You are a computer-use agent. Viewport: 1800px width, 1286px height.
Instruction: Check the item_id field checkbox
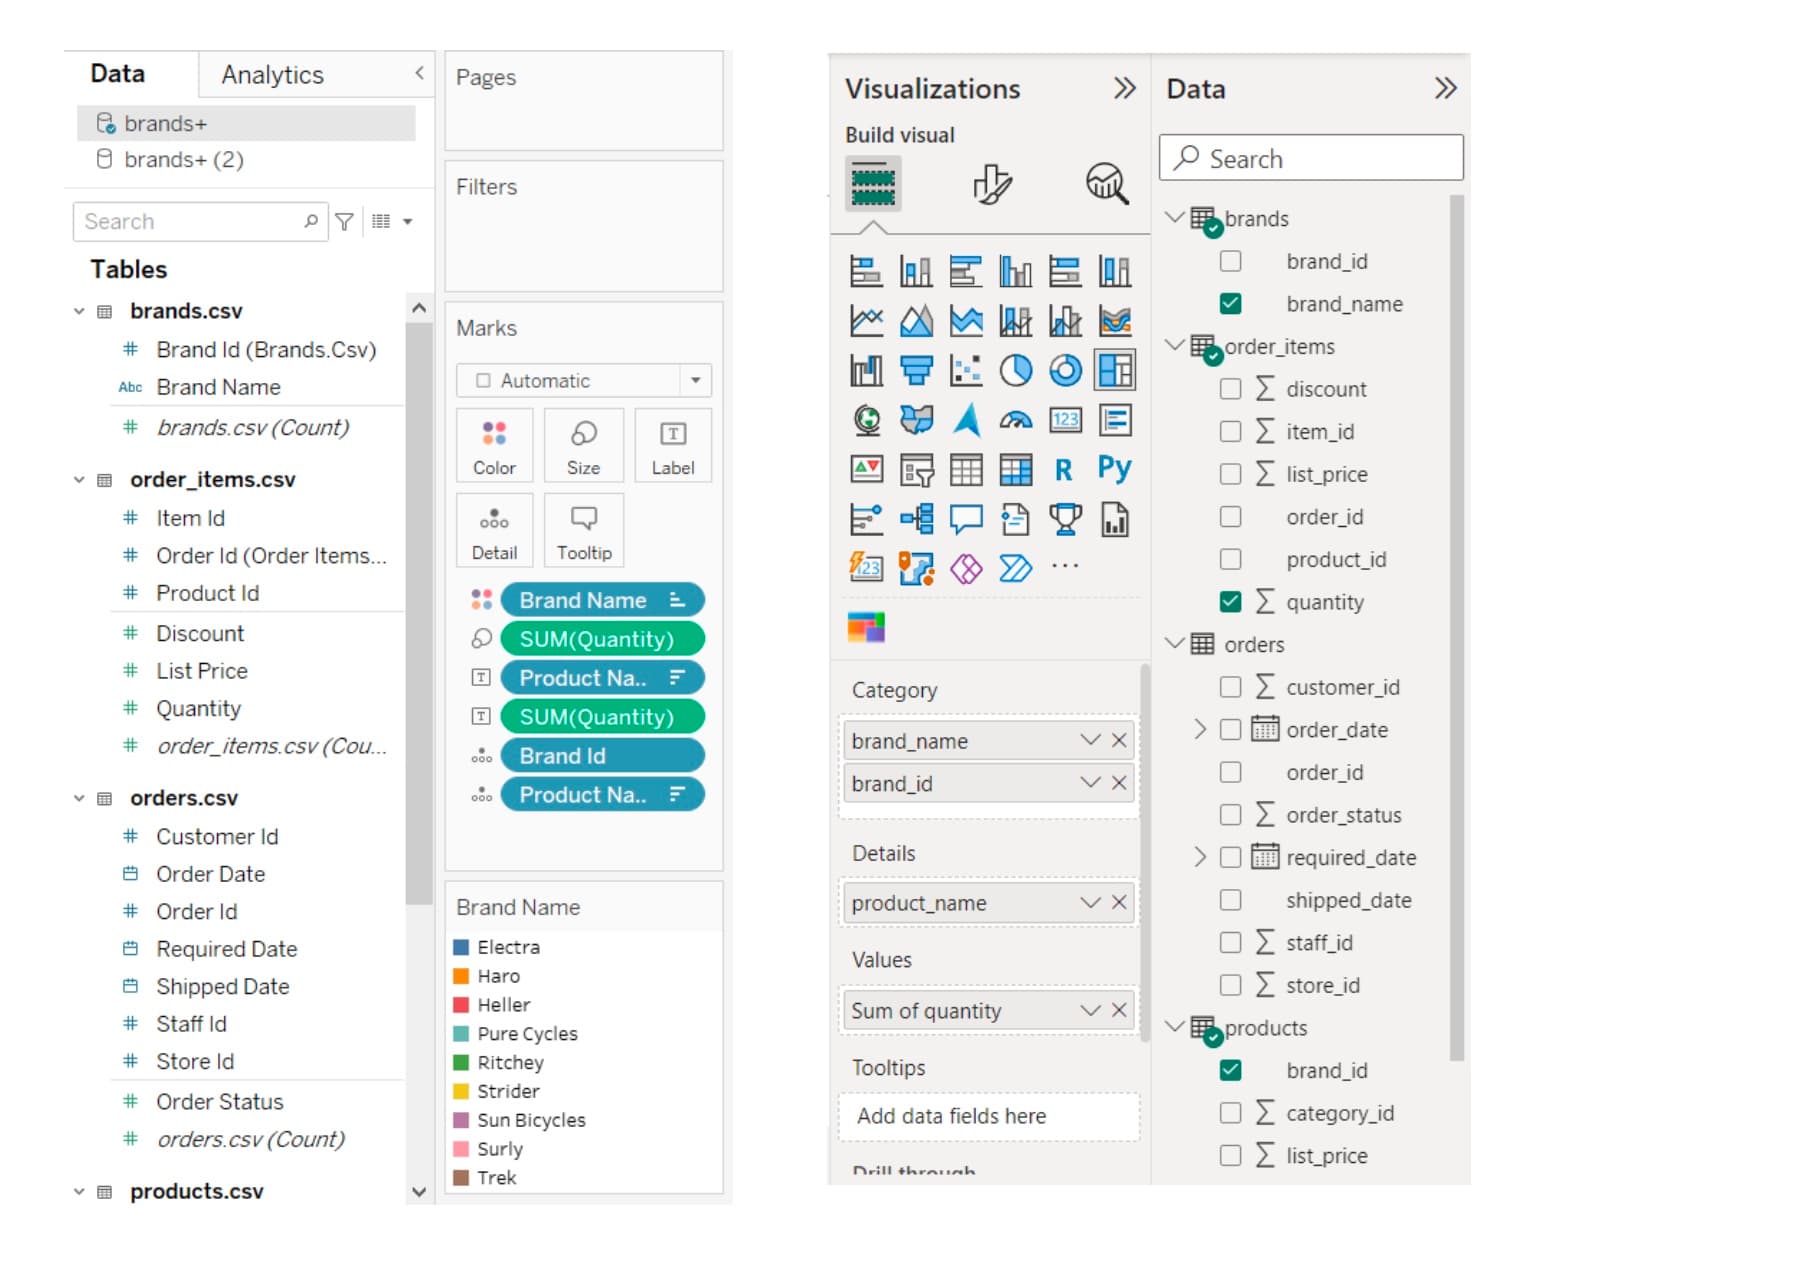pyautogui.click(x=1231, y=432)
